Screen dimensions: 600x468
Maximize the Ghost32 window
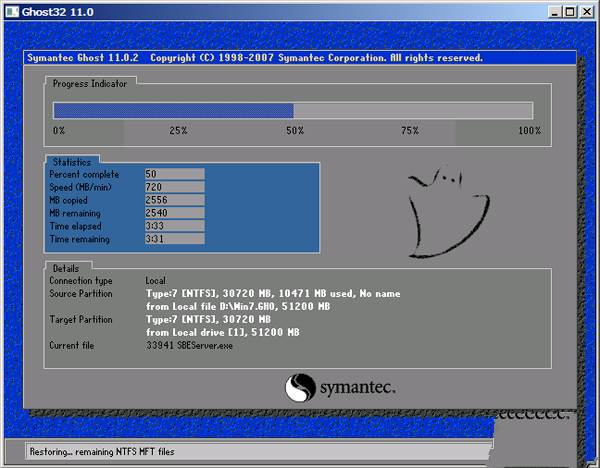568,12
